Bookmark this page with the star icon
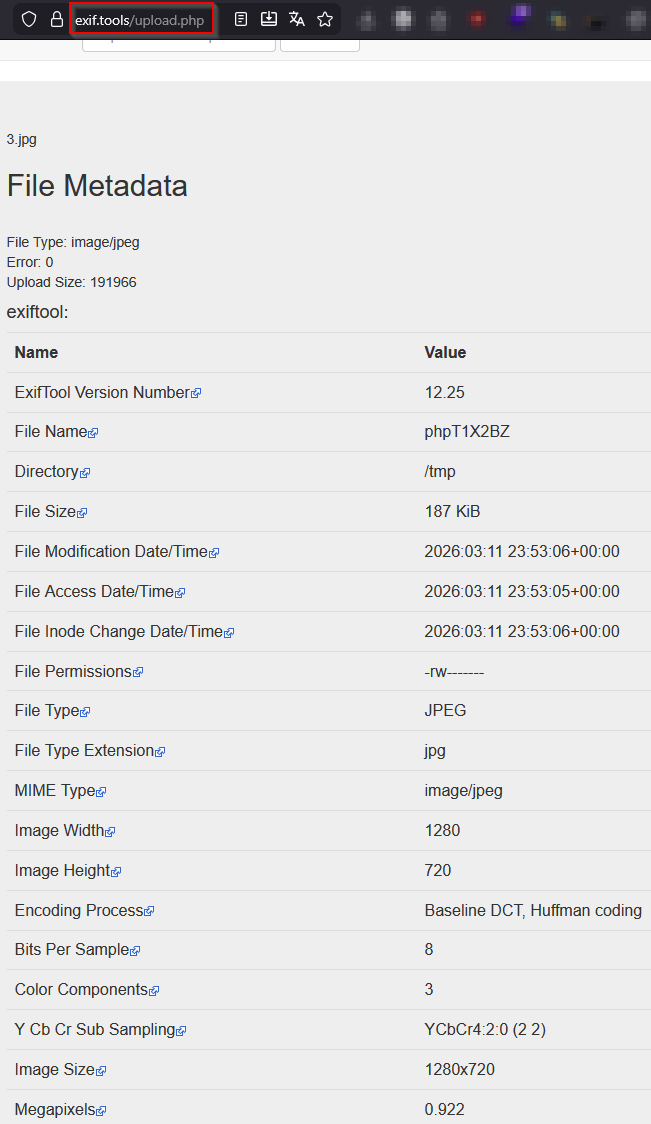The height and width of the screenshot is (1124, 651). [324, 19]
